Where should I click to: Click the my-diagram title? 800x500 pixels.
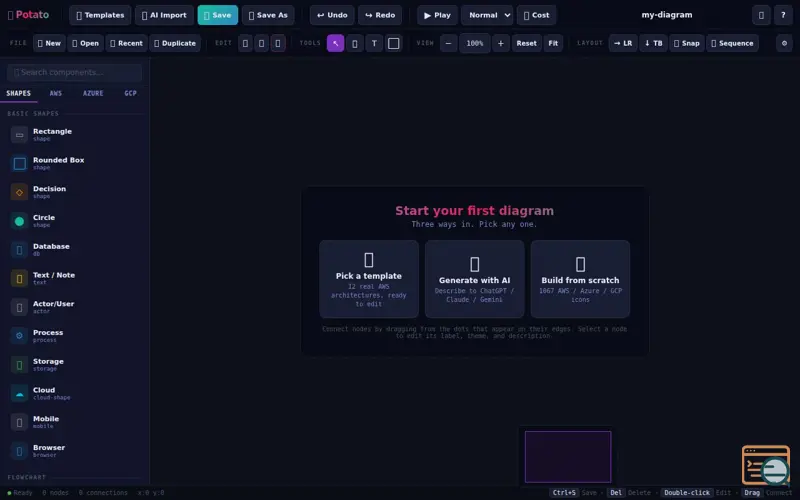pyautogui.click(x=667, y=15)
